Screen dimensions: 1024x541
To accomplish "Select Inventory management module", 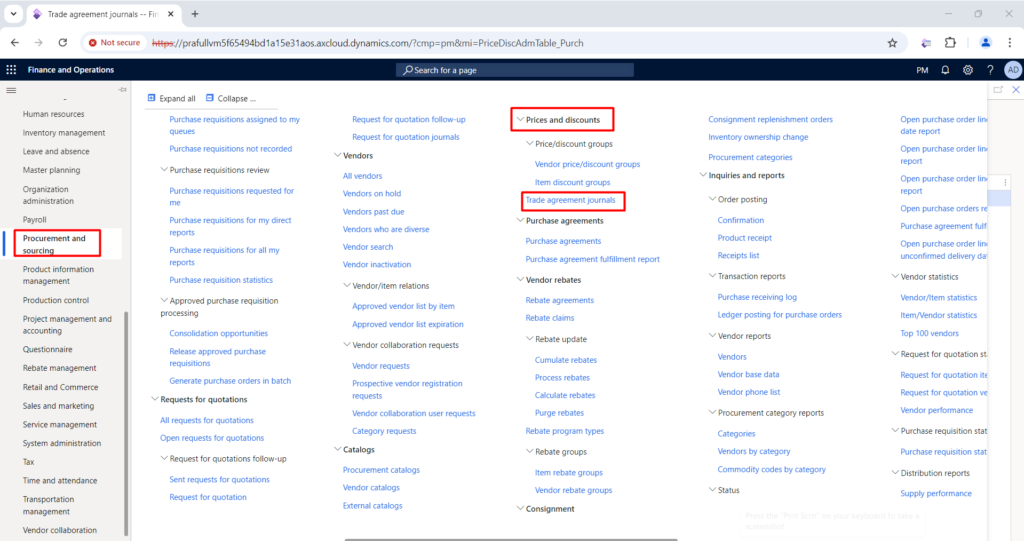I will 63,133.
